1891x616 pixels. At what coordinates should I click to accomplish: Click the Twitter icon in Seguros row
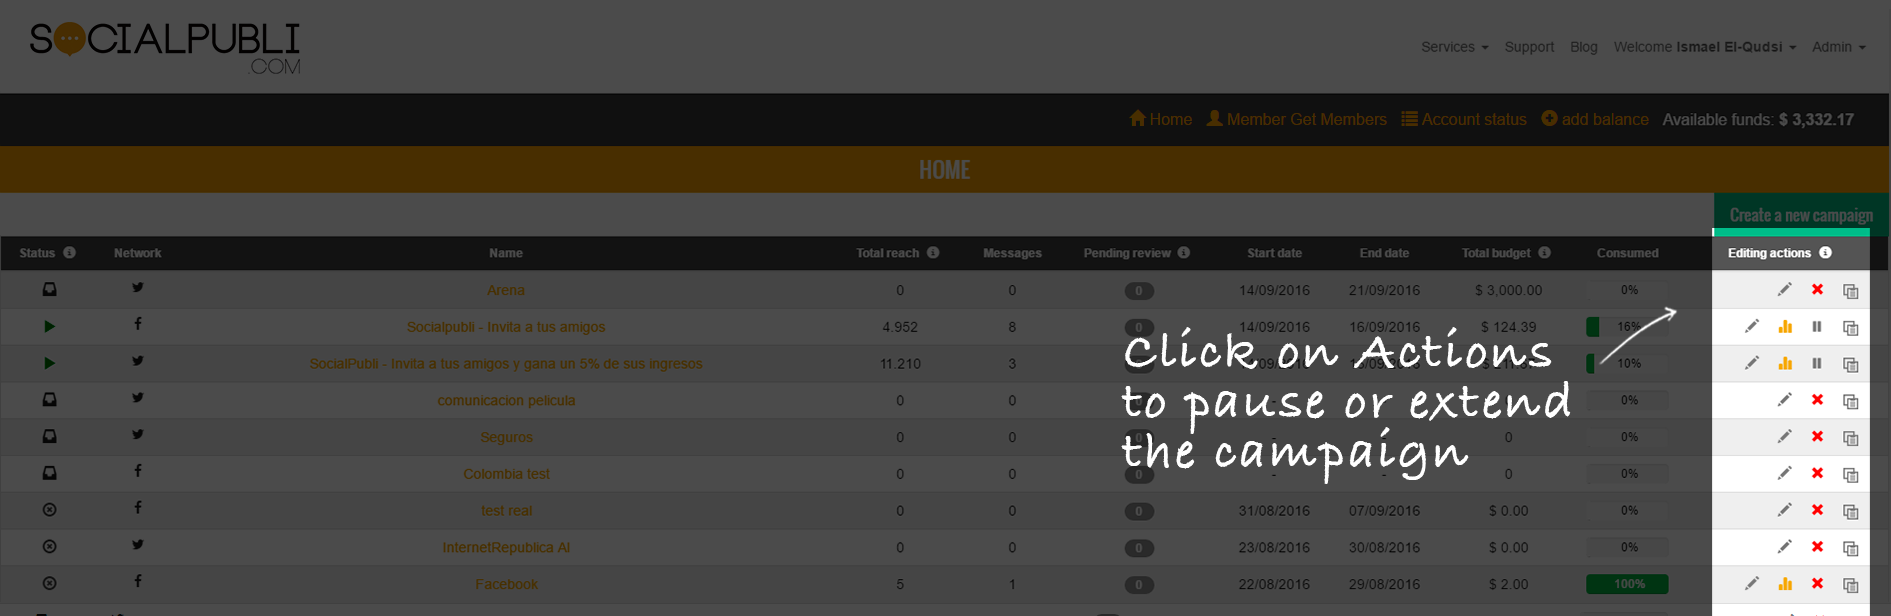[x=138, y=434]
